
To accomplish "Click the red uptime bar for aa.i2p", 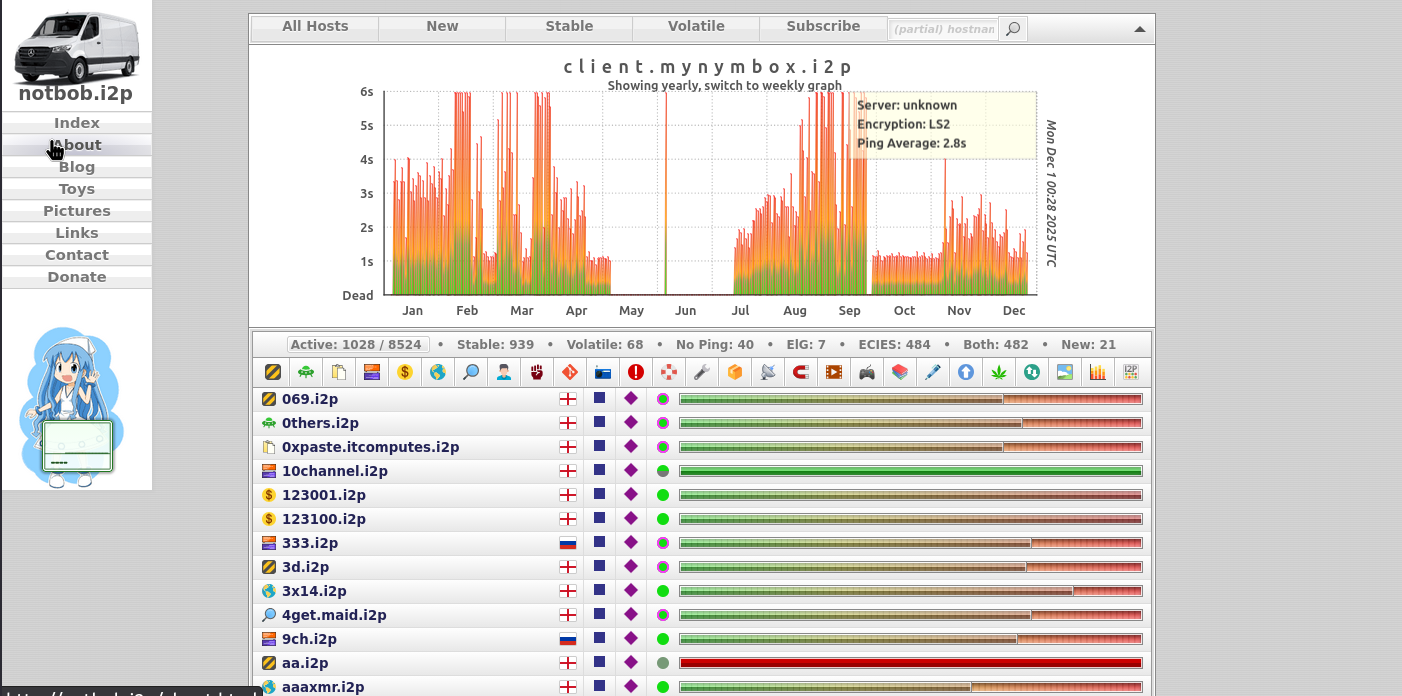I will click(x=910, y=663).
